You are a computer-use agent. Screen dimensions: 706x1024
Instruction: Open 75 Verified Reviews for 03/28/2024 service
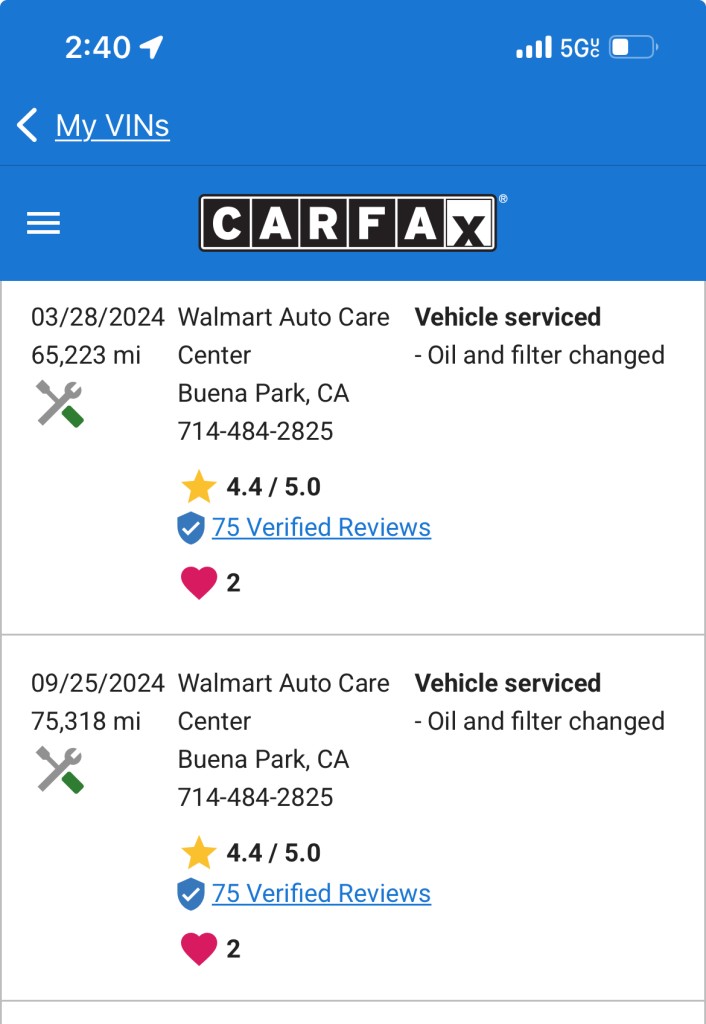click(321, 527)
